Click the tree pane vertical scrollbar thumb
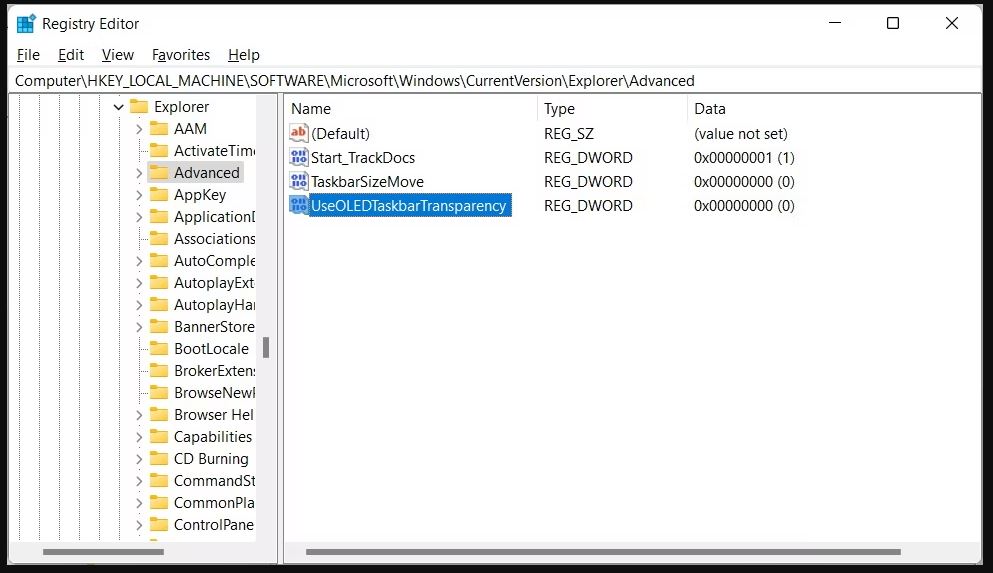This screenshot has width=993, height=573. tap(266, 347)
